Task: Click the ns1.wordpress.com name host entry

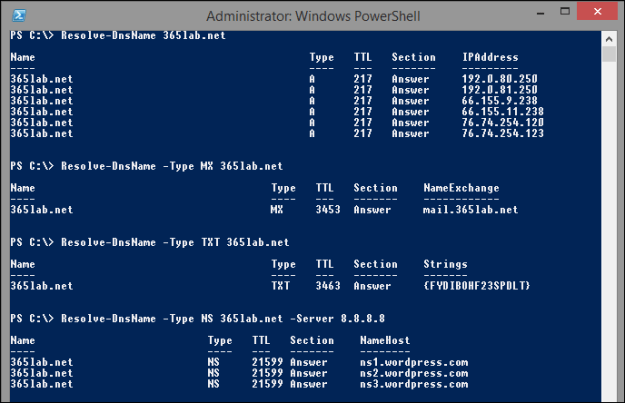Action: (x=413, y=362)
